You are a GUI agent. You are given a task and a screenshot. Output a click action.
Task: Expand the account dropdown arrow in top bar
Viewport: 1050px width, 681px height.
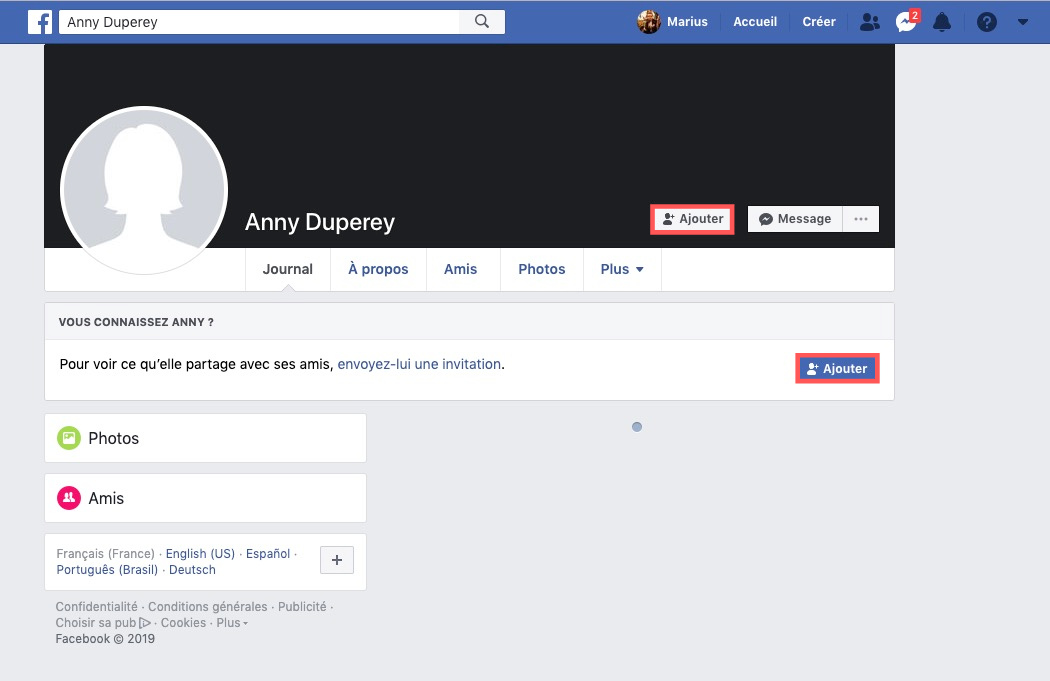click(1023, 22)
